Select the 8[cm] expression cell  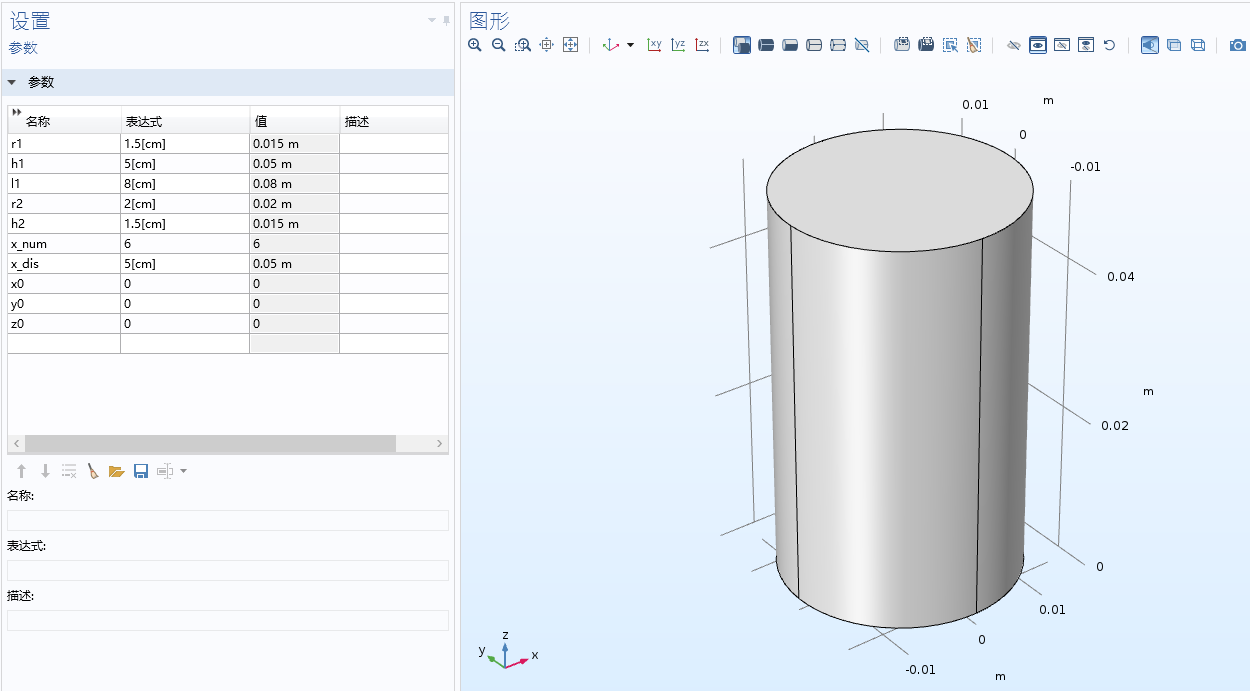point(185,184)
